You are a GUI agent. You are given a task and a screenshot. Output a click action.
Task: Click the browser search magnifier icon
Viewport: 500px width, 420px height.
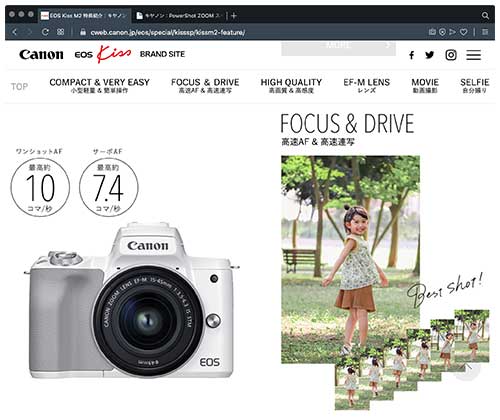[x=485, y=16]
